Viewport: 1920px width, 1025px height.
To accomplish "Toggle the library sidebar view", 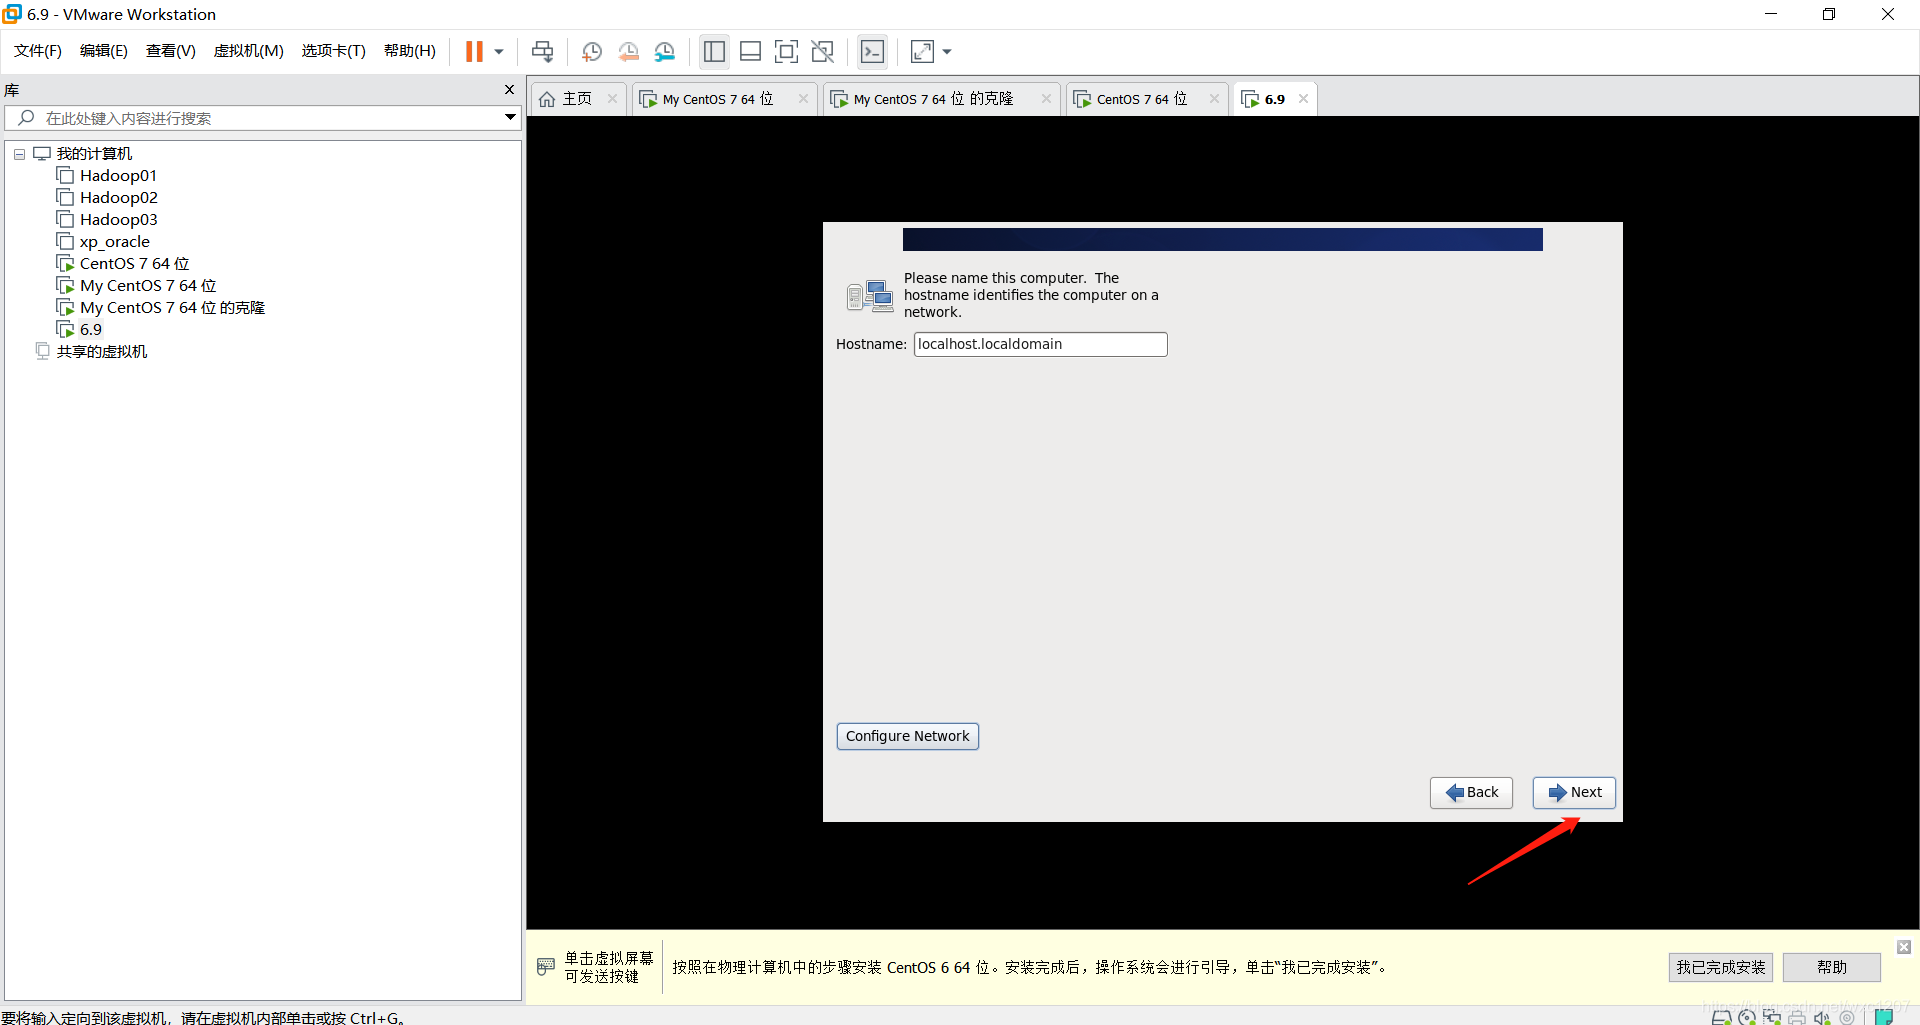I will tap(714, 51).
